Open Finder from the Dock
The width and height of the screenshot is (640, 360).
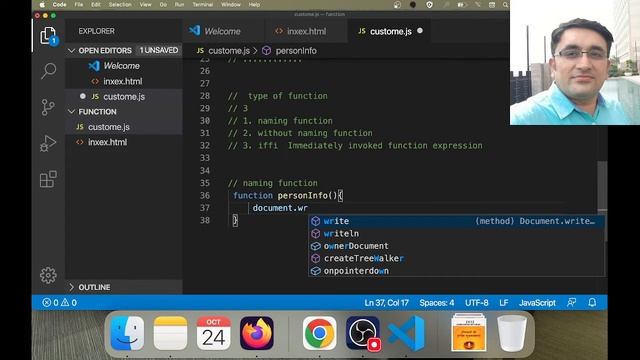pyautogui.click(x=127, y=333)
